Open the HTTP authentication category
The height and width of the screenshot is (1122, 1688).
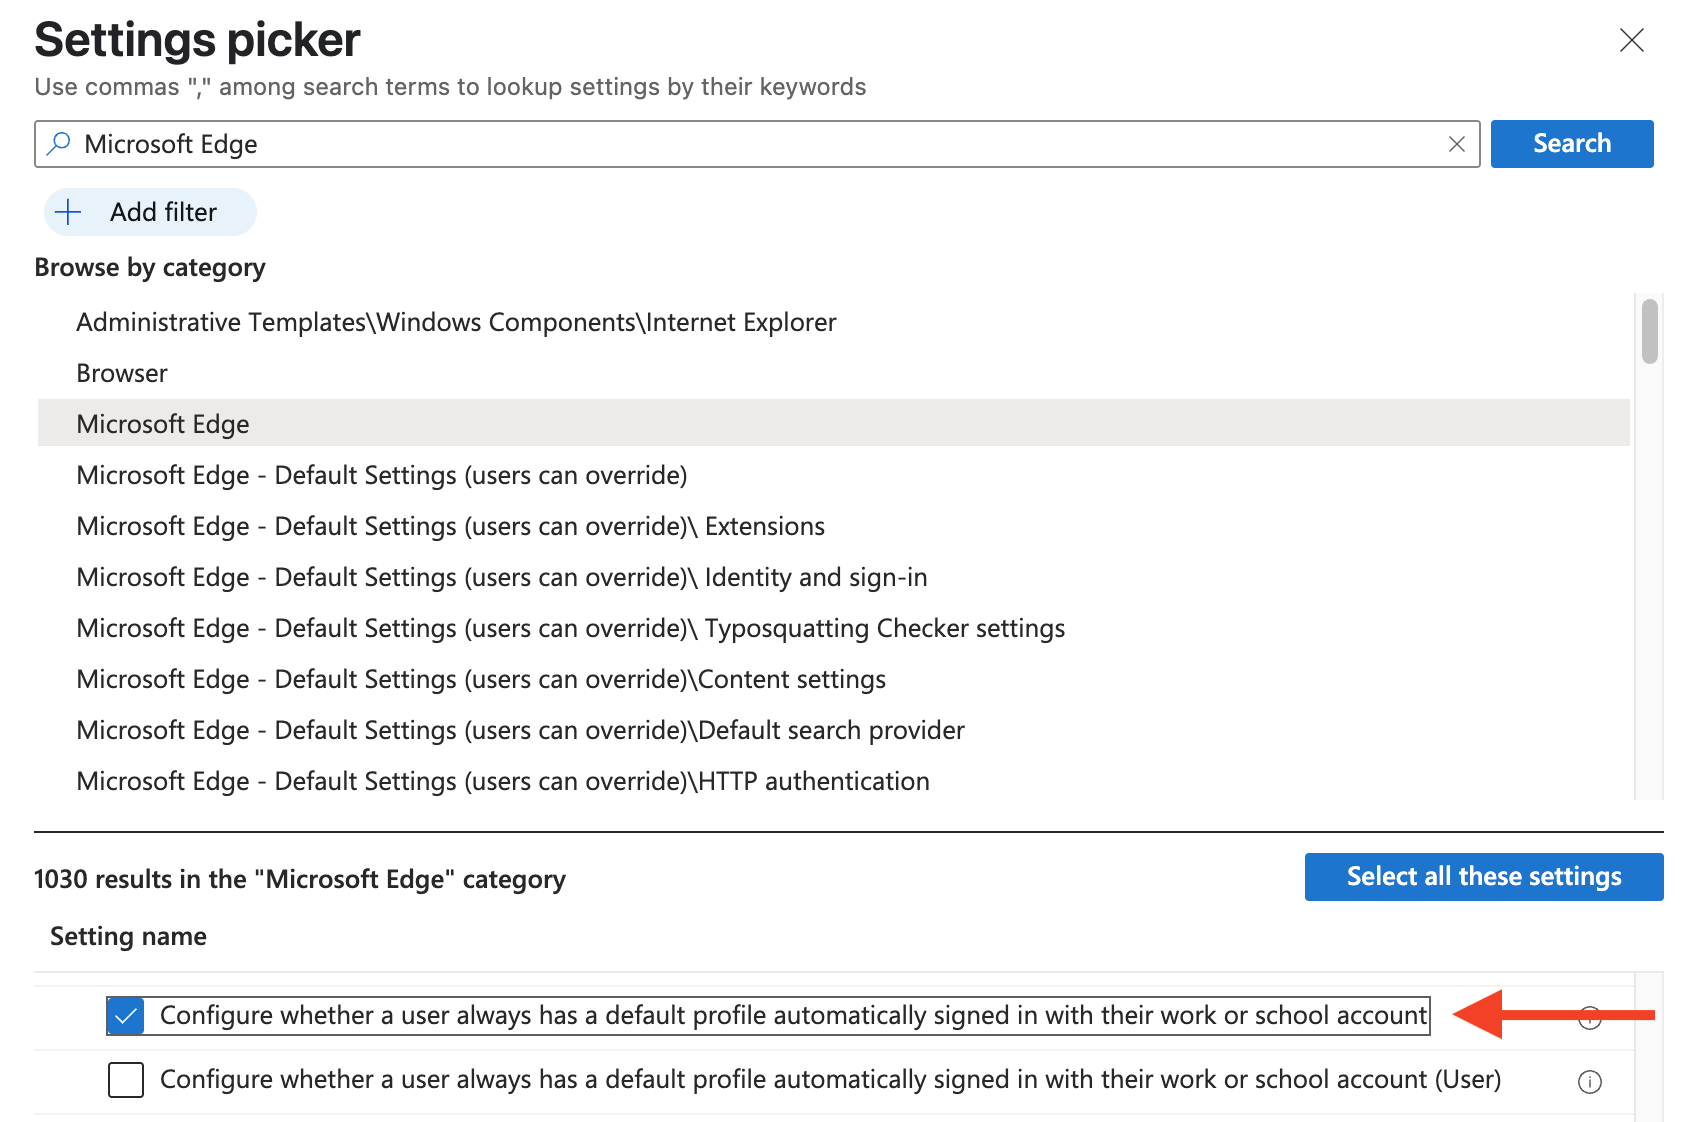(502, 781)
